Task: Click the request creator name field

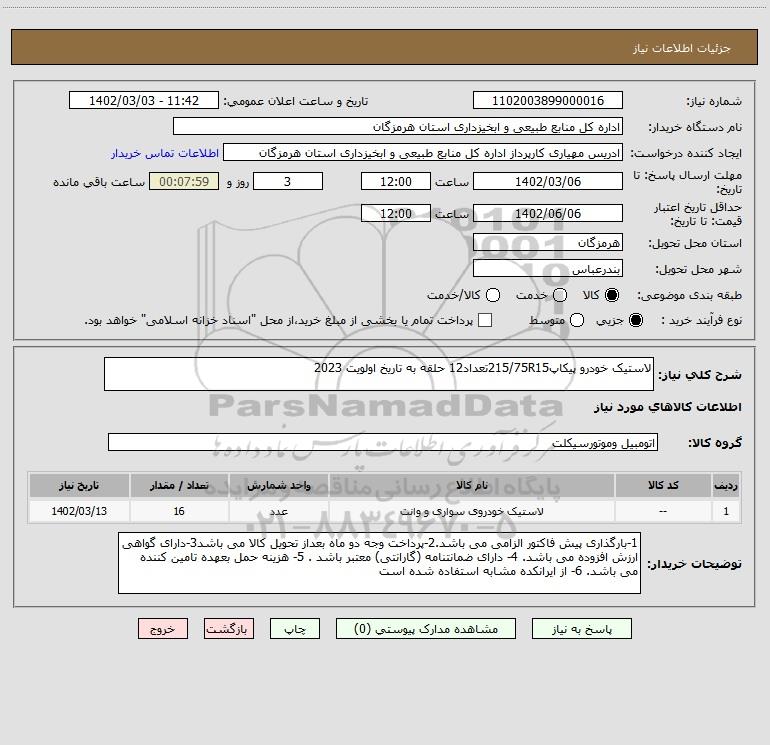Action: point(423,152)
